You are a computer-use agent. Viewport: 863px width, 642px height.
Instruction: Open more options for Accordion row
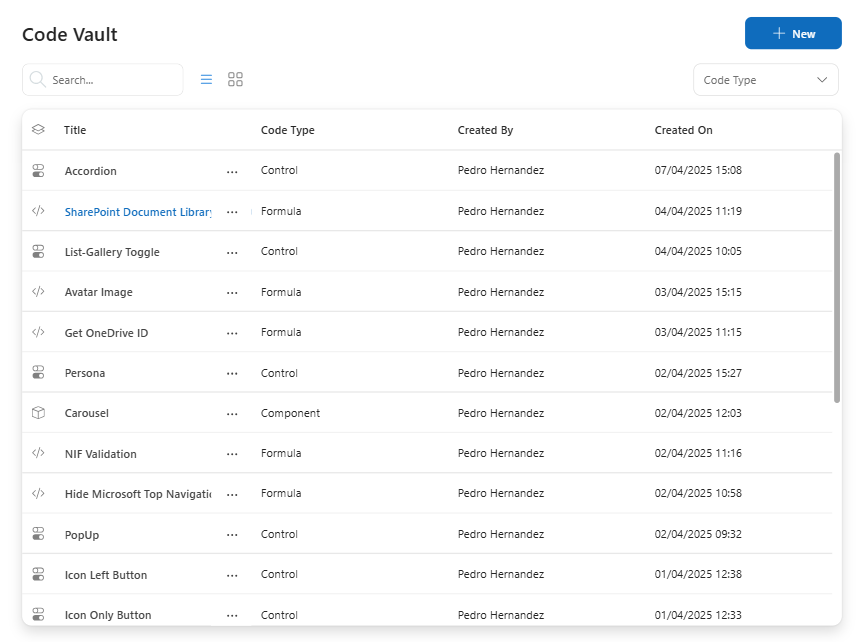pos(232,172)
